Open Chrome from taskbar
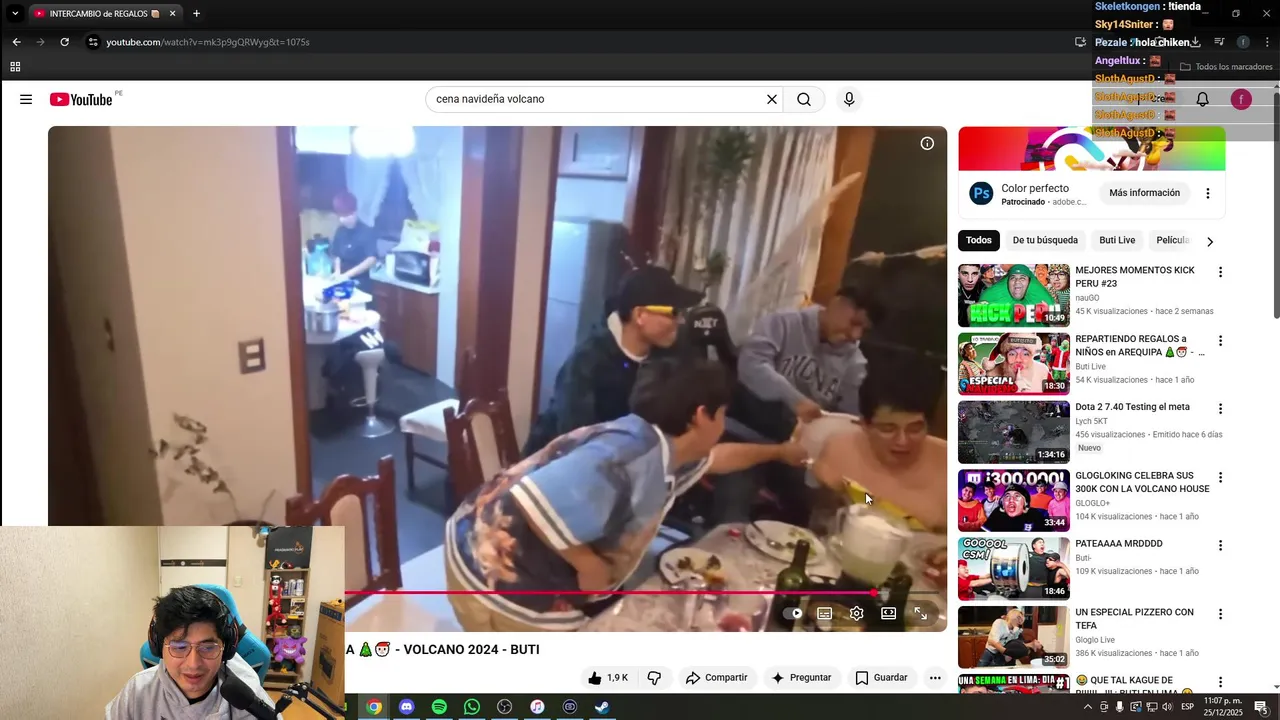Image resolution: width=1280 pixels, height=720 pixels. (374, 707)
